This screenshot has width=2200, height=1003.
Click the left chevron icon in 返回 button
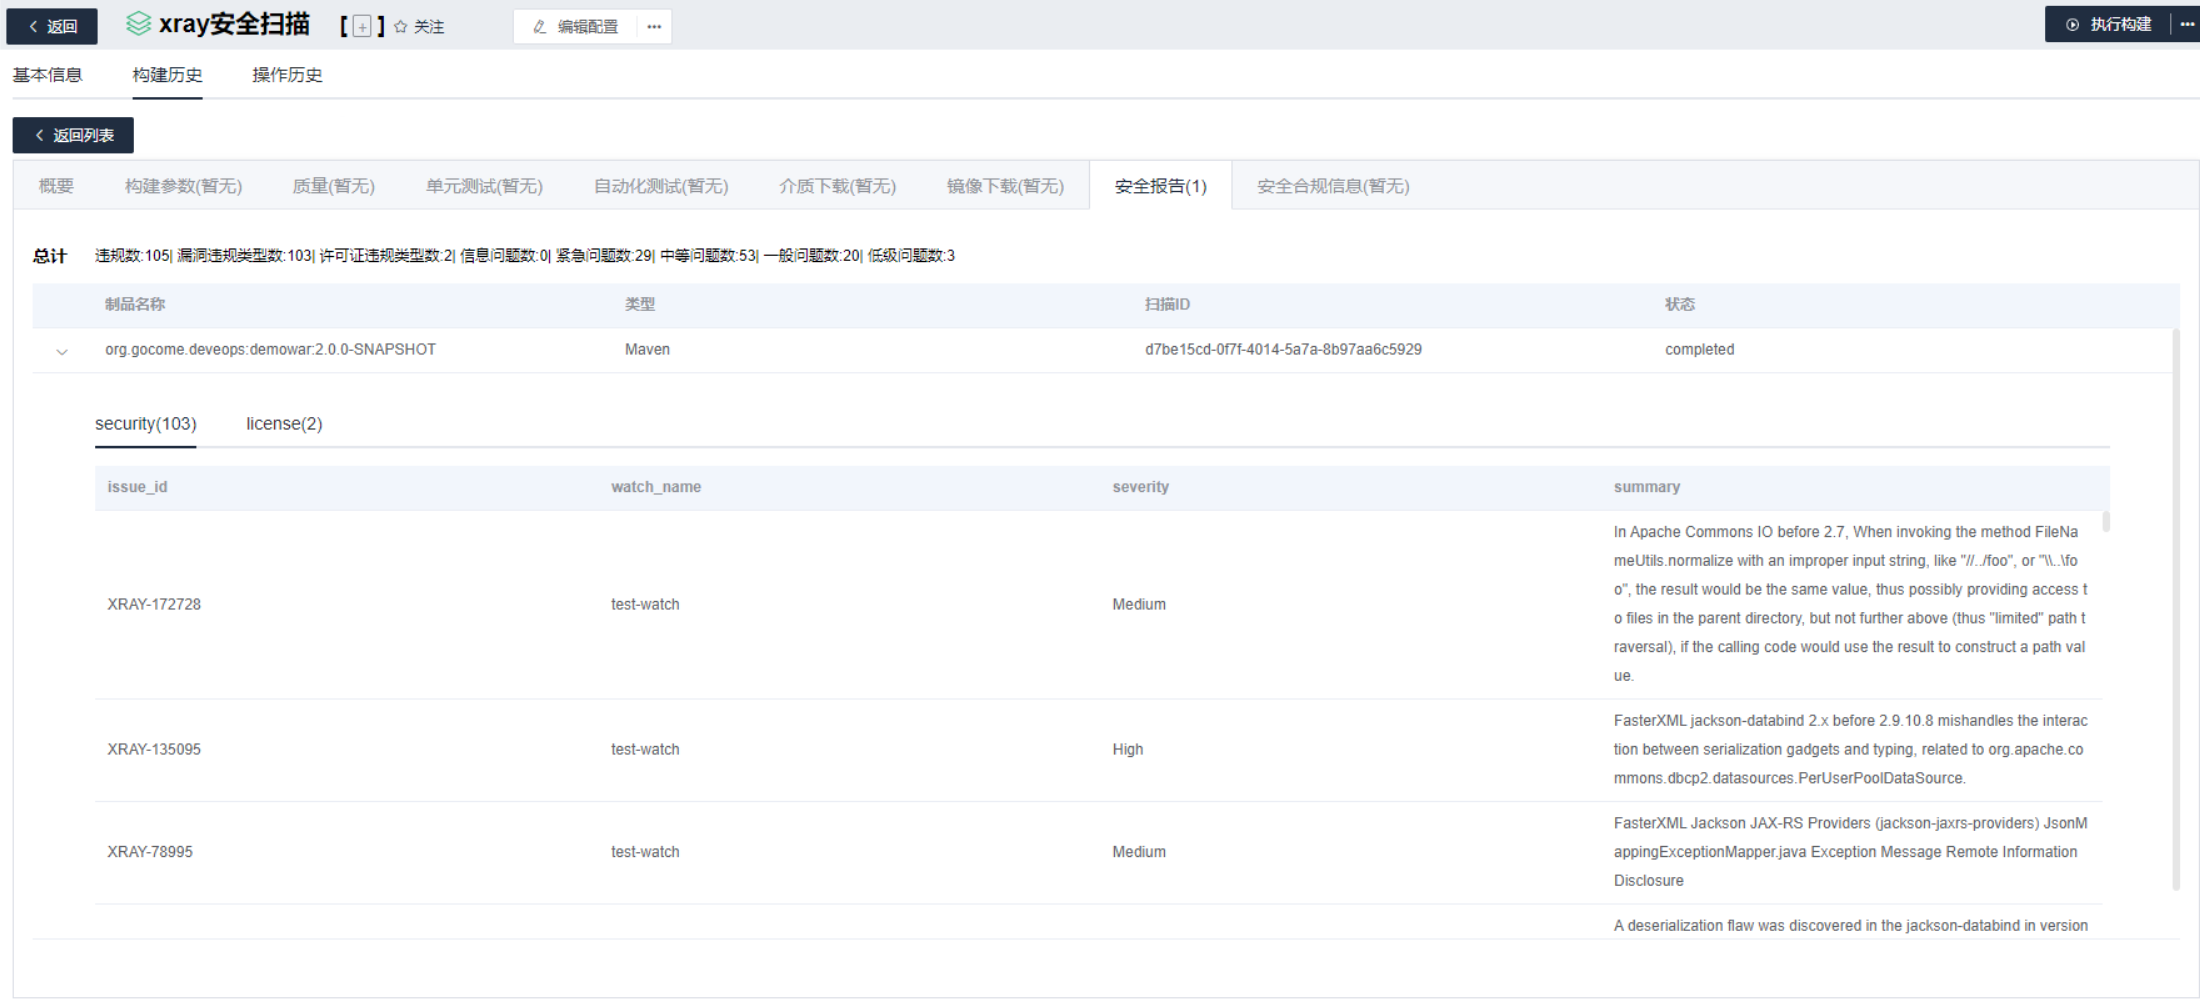pos(31,26)
